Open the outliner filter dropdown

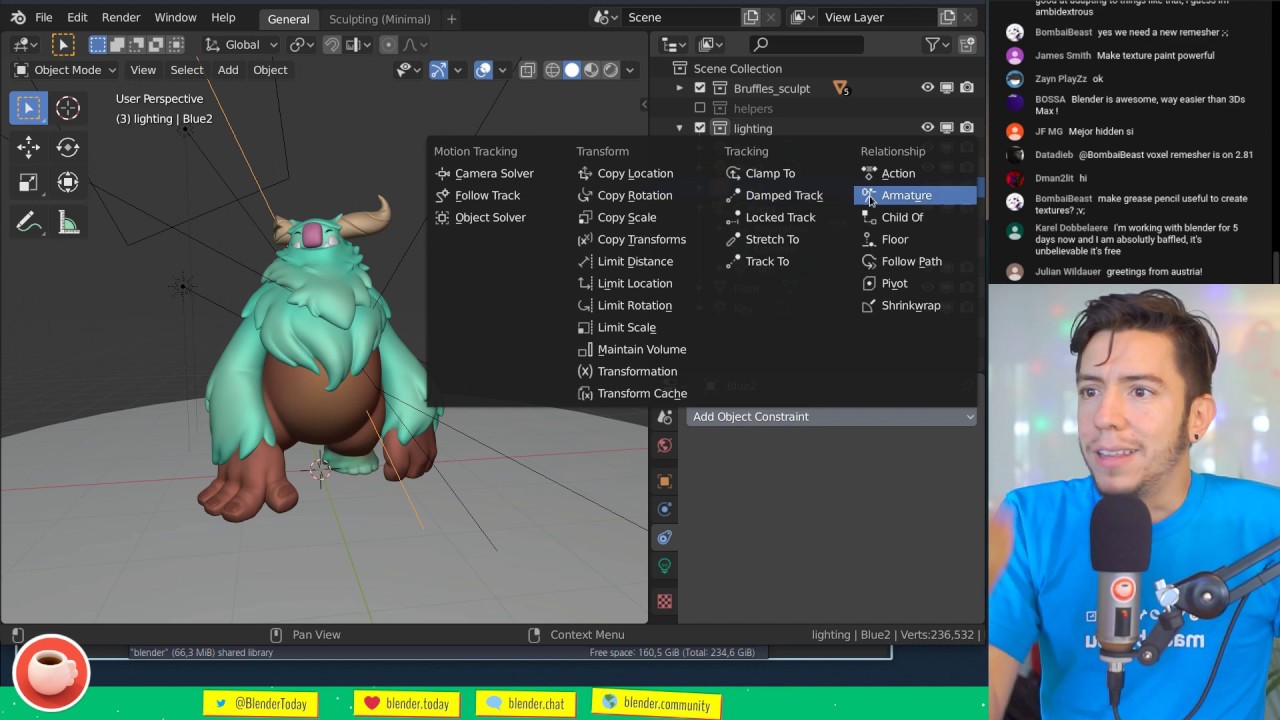936,44
